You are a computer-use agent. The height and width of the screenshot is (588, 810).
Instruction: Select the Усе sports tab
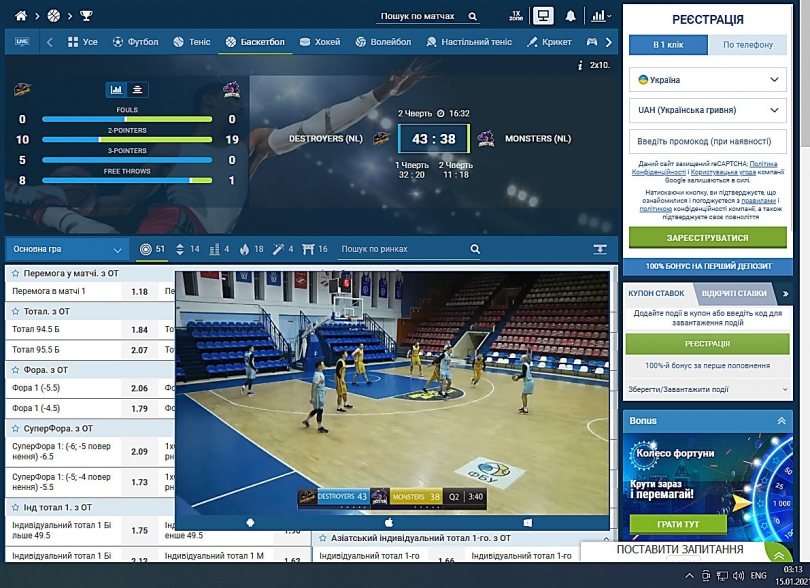[83, 42]
